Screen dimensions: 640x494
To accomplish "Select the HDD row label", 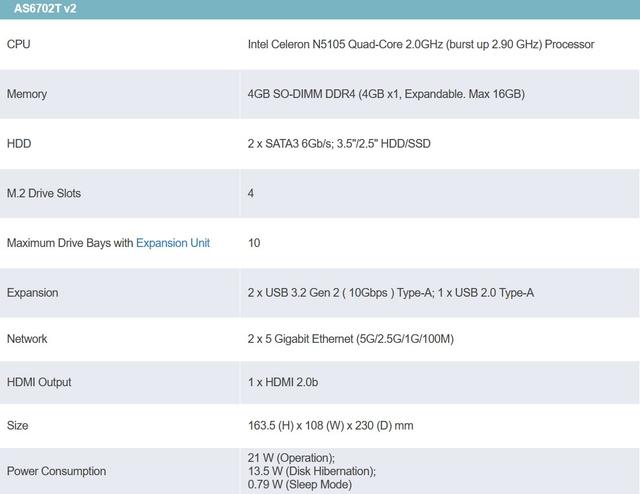I will click(x=19, y=144).
